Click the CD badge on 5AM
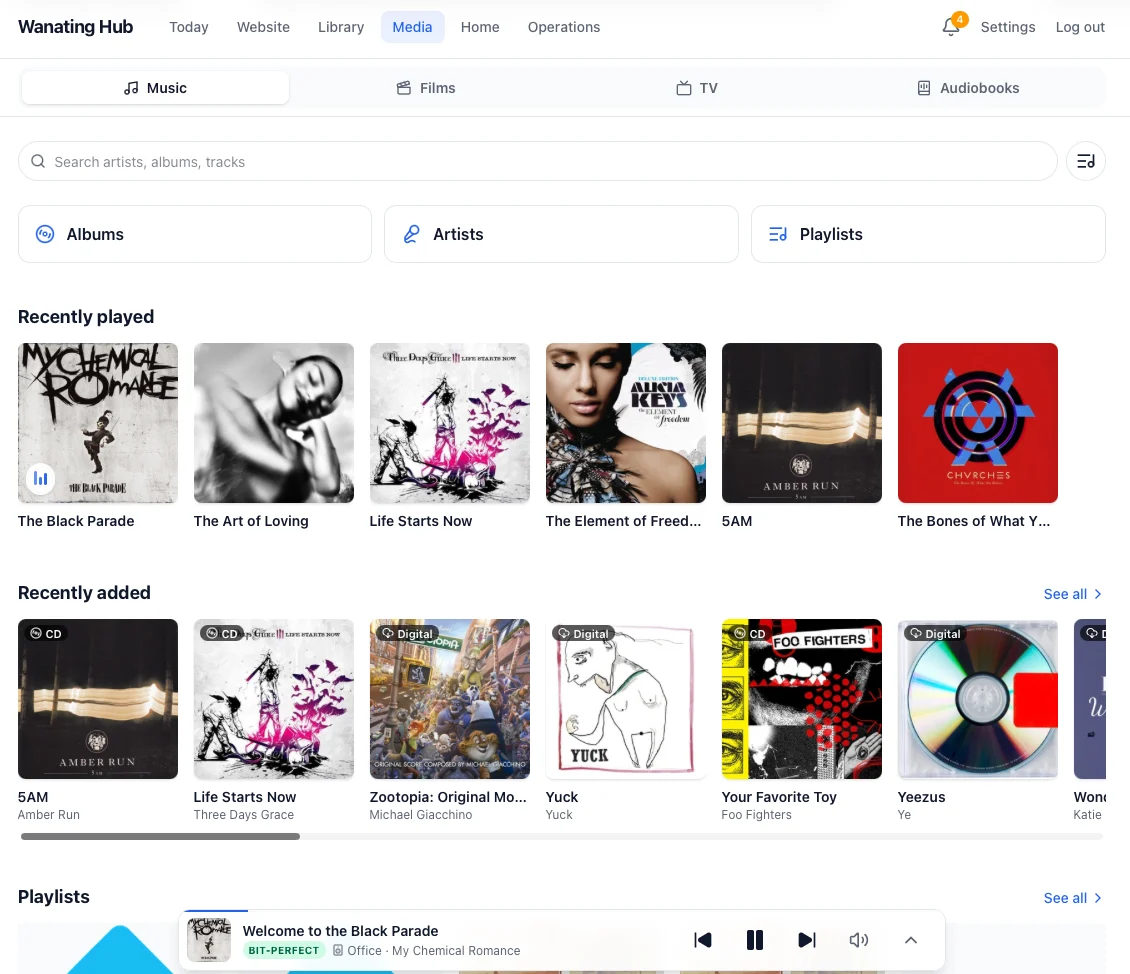Image resolution: width=1130 pixels, height=974 pixels. point(46,633)
